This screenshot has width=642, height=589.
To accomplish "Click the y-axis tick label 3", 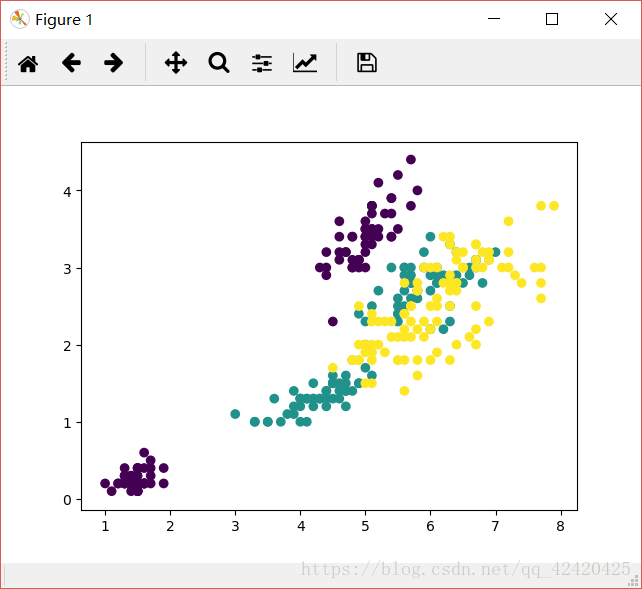I will click(x=67, y=269).
